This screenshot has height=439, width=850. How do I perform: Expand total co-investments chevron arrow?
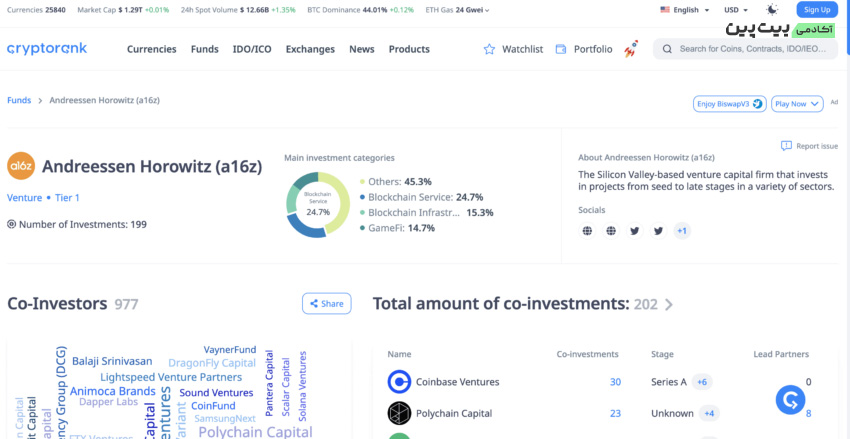(x=669, y=305)
